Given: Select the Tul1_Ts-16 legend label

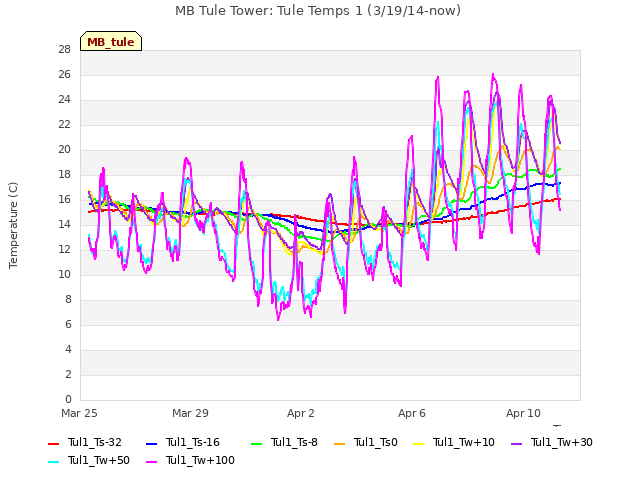Looking at the screenshot, I should tap(193, 442).
